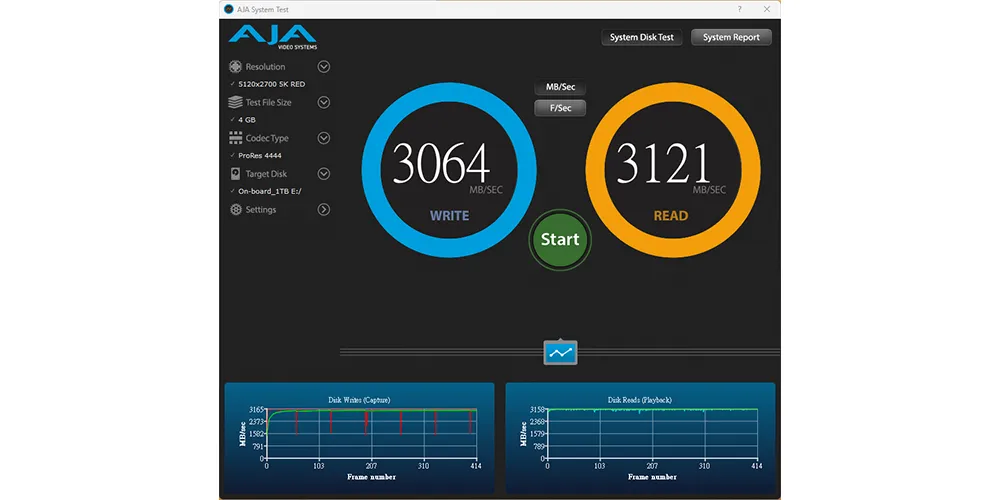
Task: Click the Codec Type grid icon
Action: point(236,138)
